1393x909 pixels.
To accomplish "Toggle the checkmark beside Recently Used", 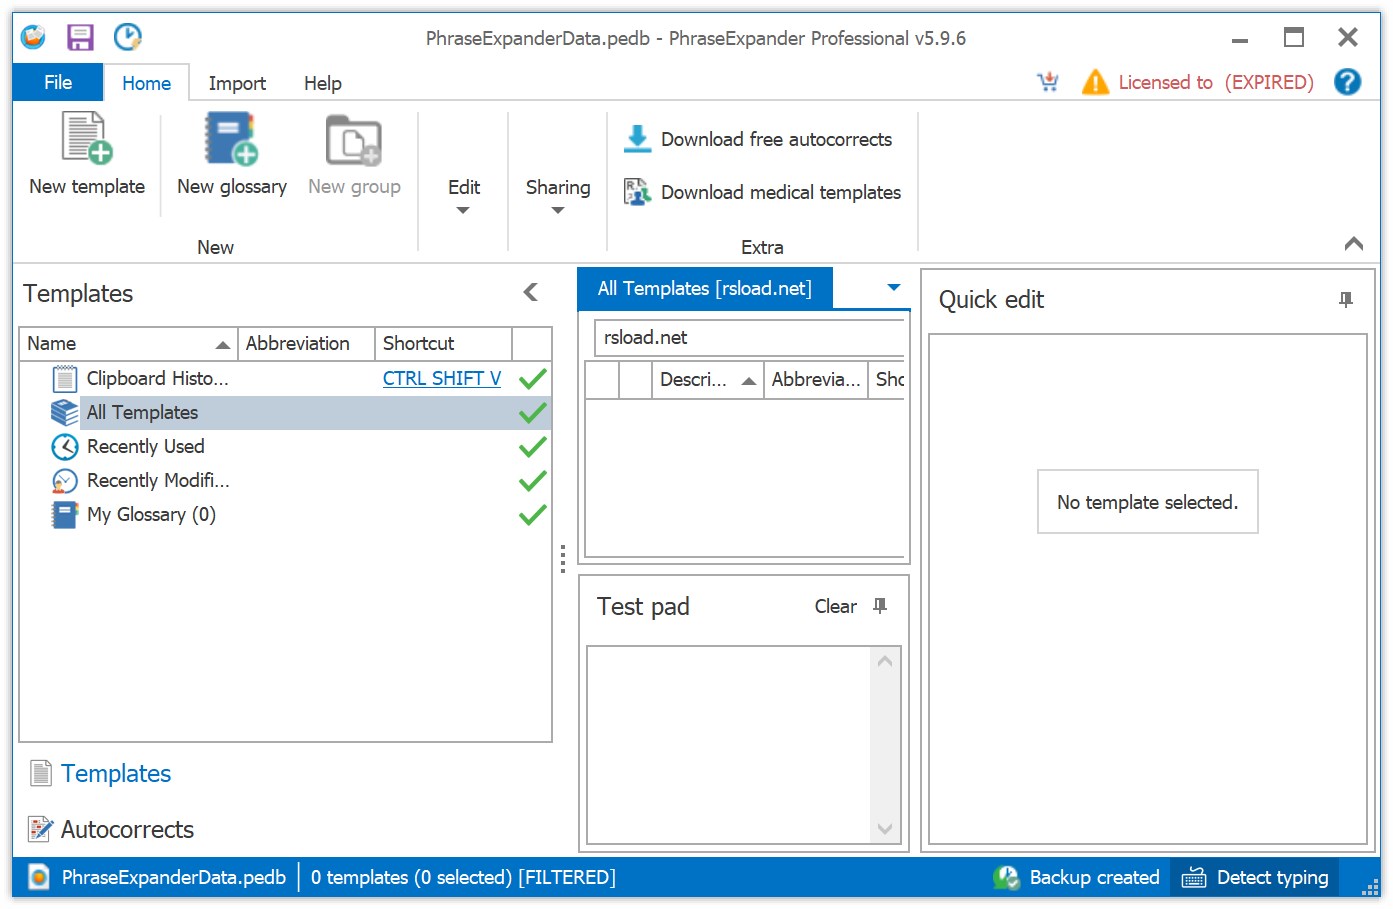I will [x=532, y=446].
